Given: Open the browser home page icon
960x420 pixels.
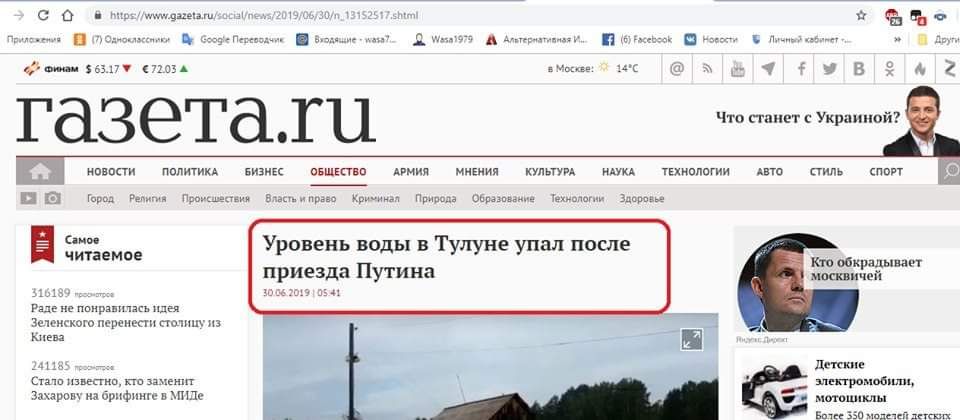Looking at the screenshot, I should (x=67, y=15).
